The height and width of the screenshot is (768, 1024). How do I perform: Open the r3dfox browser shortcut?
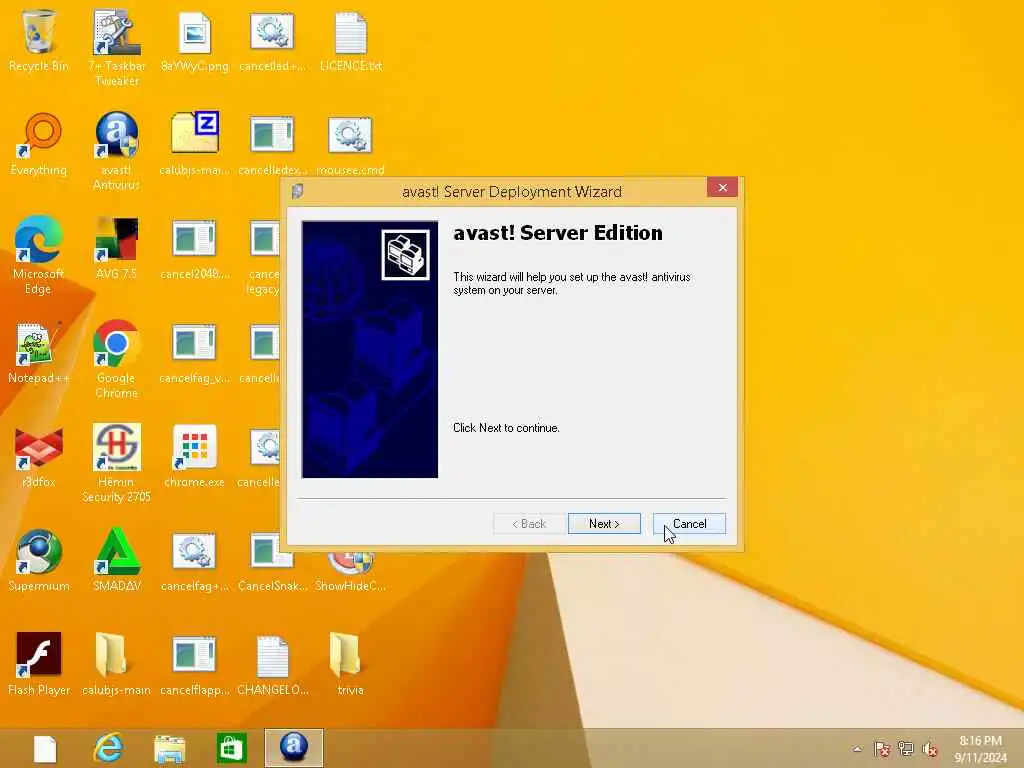39,456
